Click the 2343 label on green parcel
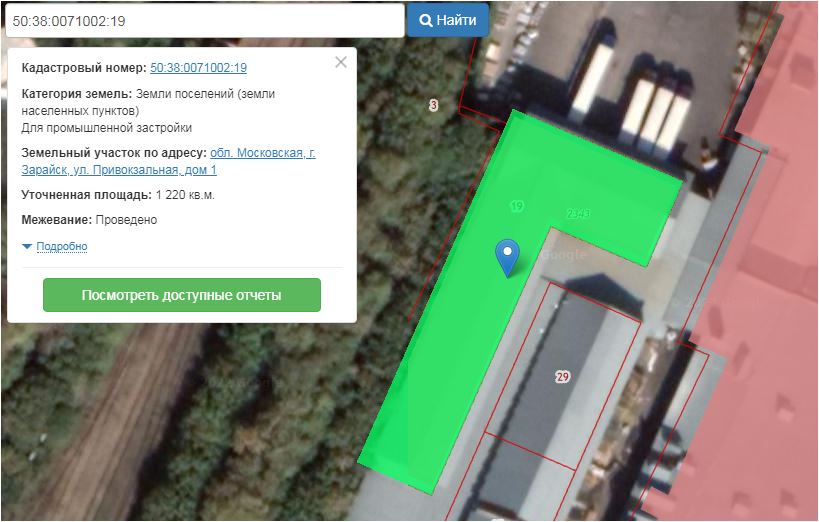819x522 pixels. tap(578, 213)
